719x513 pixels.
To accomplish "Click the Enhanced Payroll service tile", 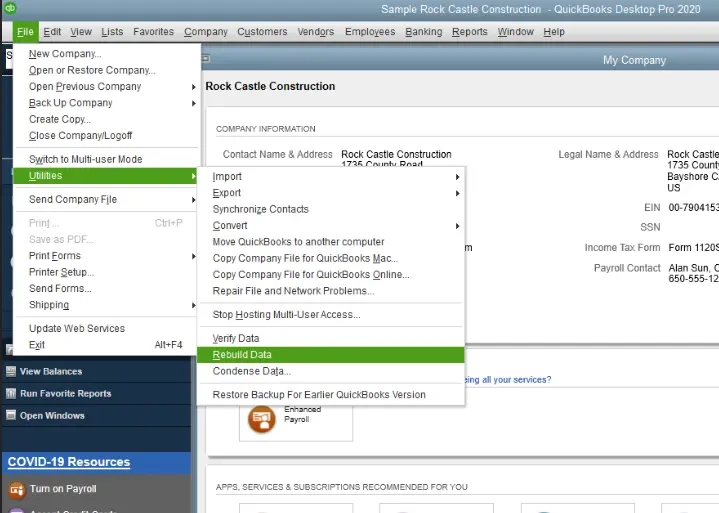I will (296, 422).
